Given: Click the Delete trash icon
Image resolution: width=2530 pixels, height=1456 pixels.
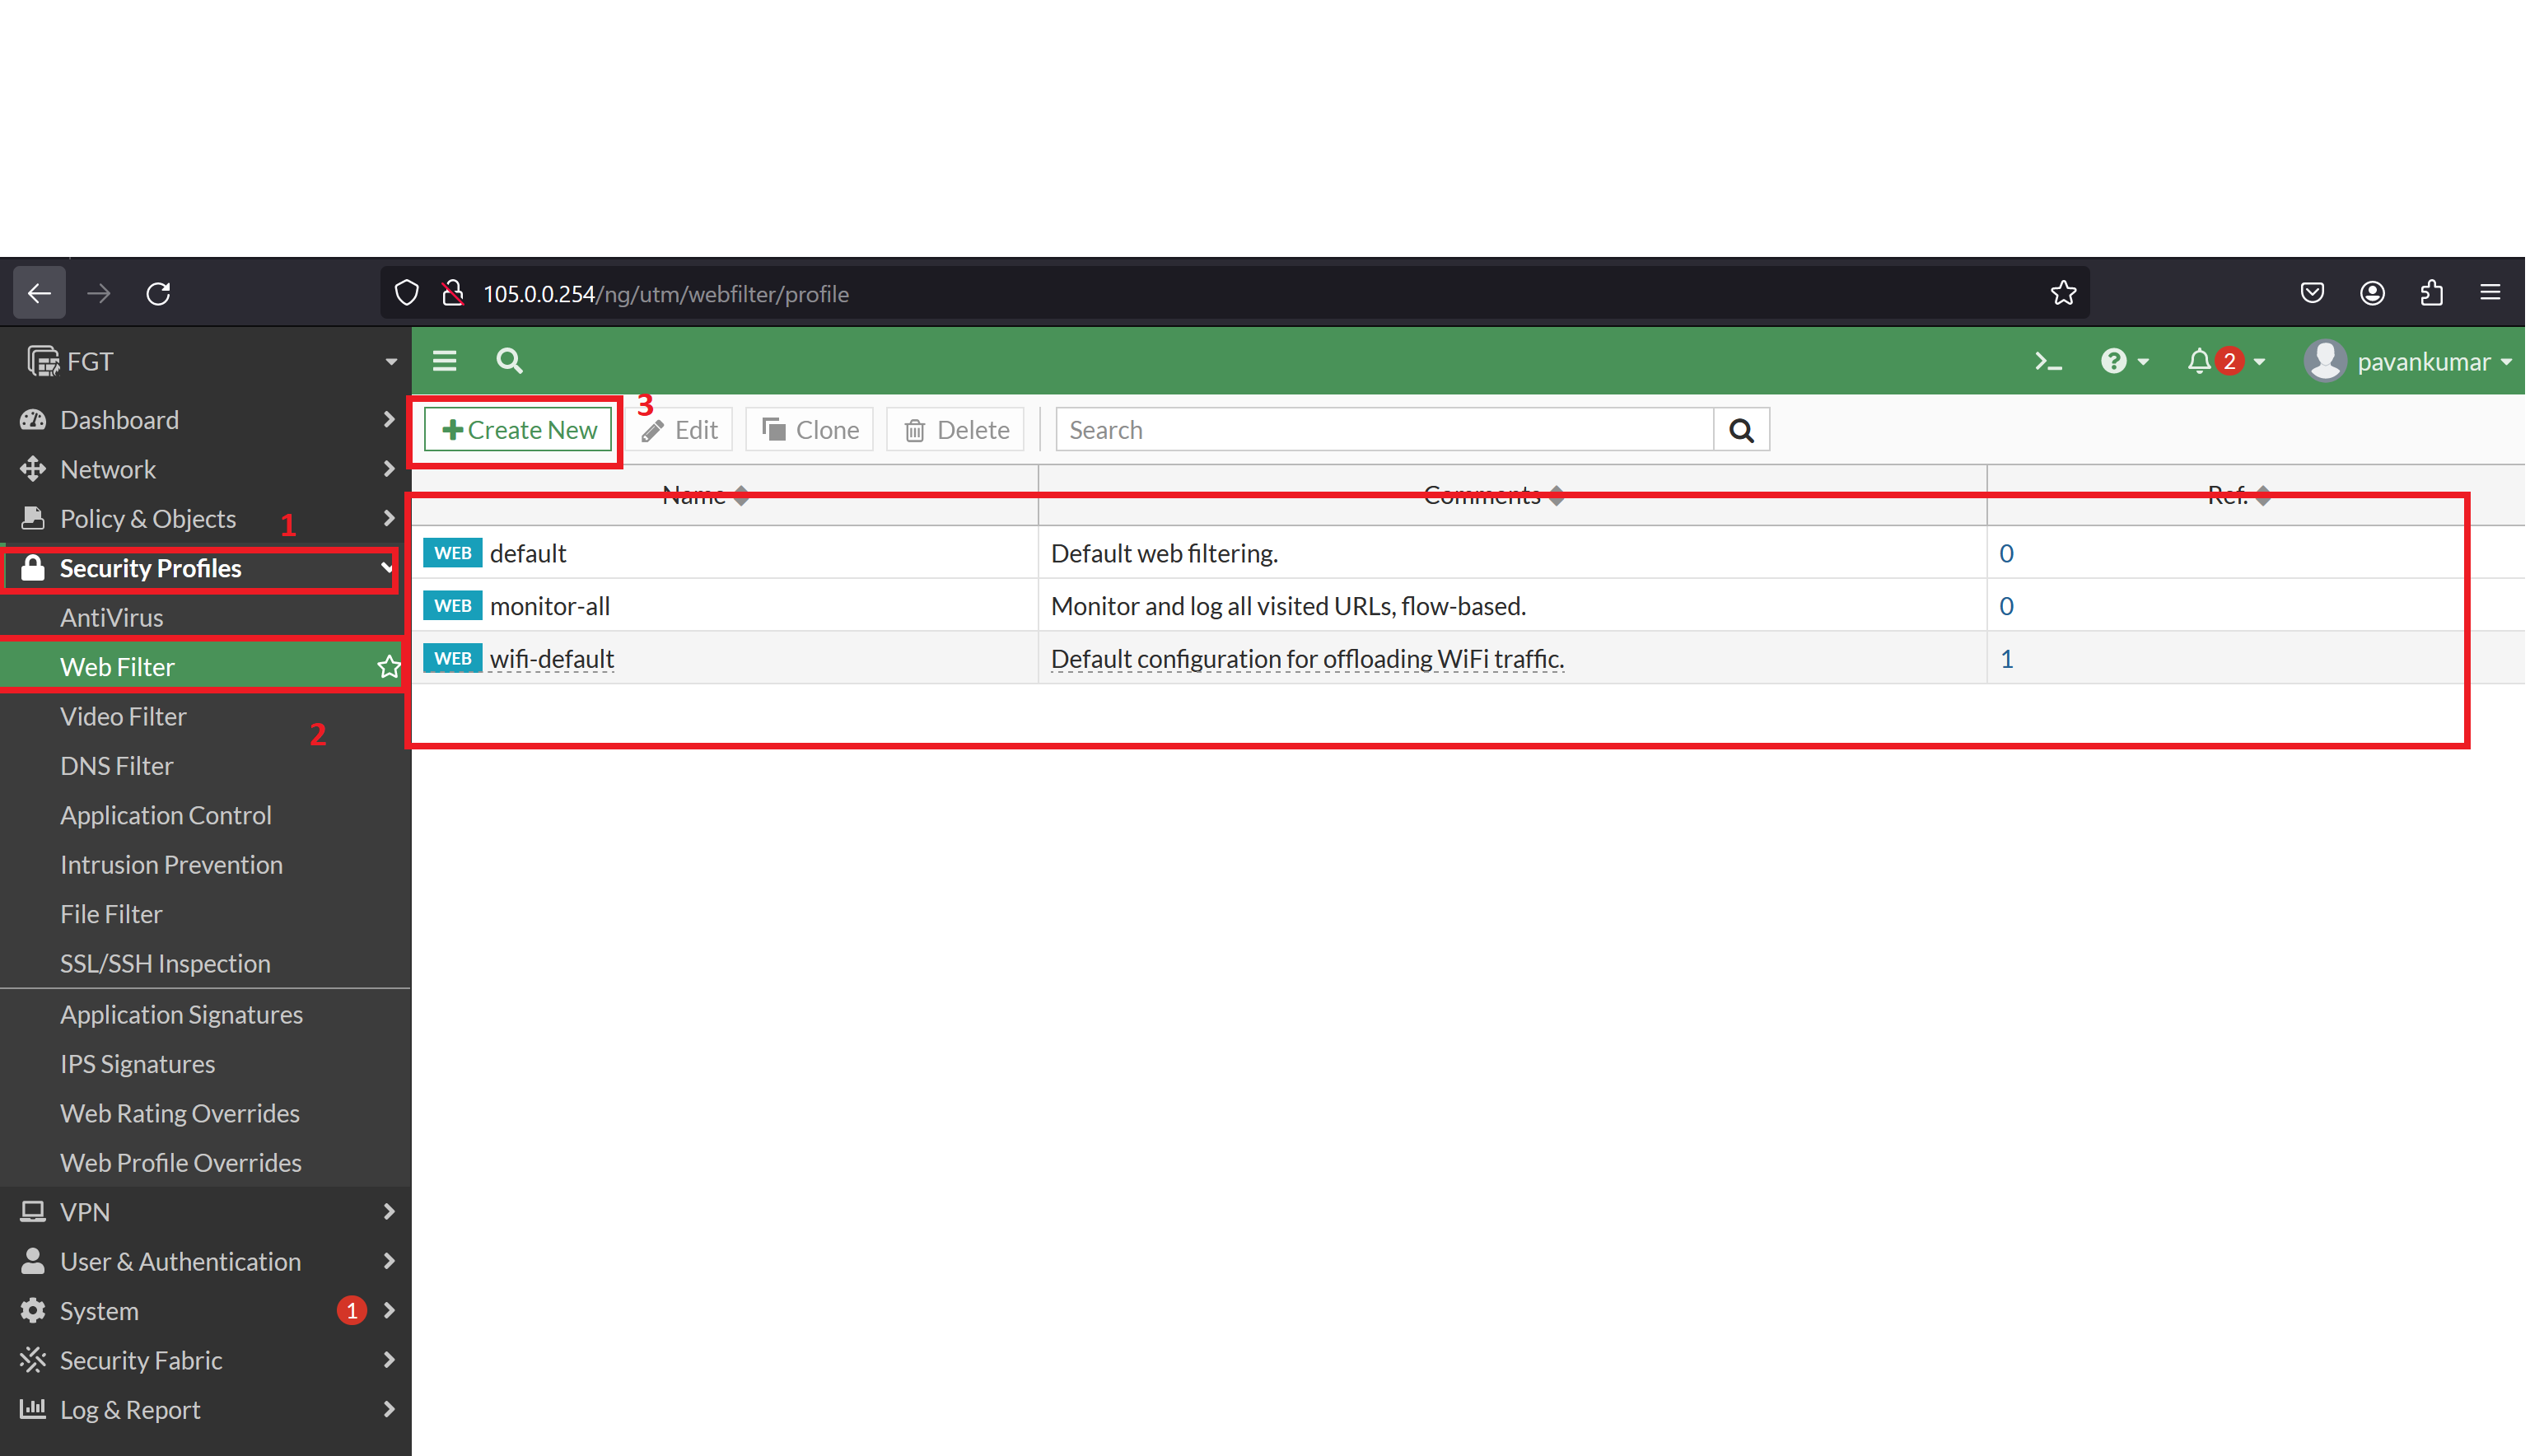Looking at the screenshot, I should tap(914, 429).
